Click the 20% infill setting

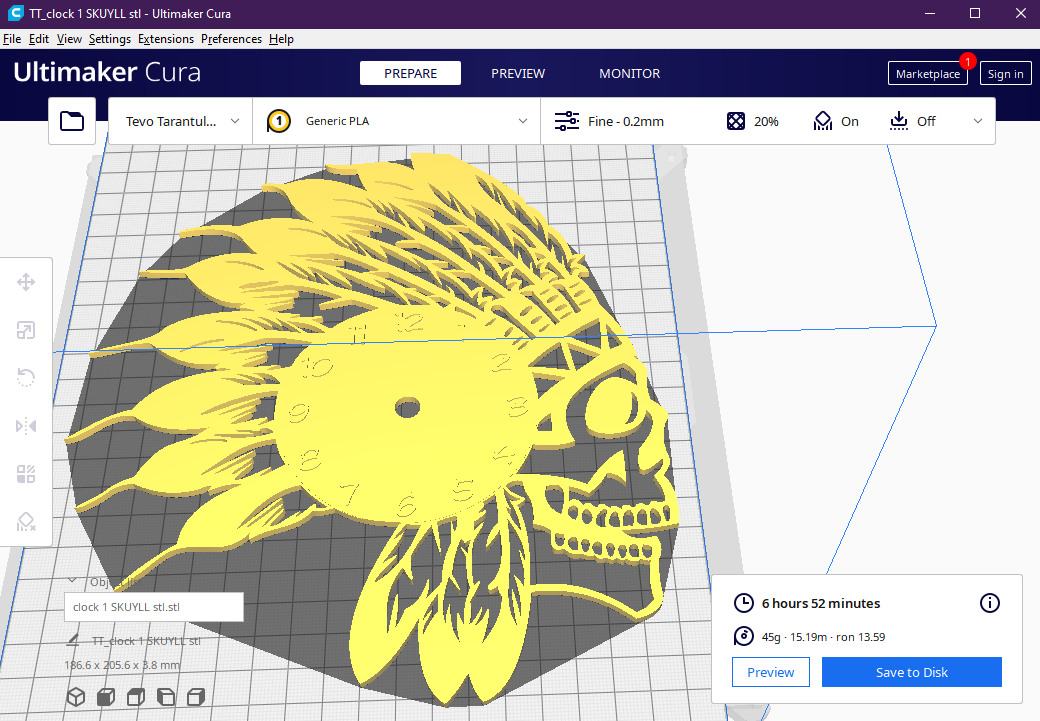pyautogui.click(x=752, y=121)
